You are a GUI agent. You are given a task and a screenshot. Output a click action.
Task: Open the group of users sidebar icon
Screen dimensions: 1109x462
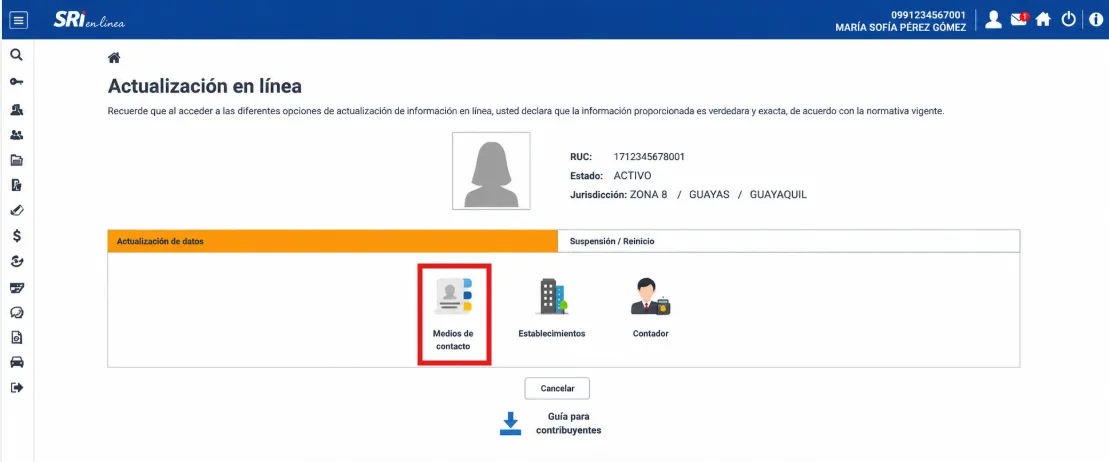[17, 135]
